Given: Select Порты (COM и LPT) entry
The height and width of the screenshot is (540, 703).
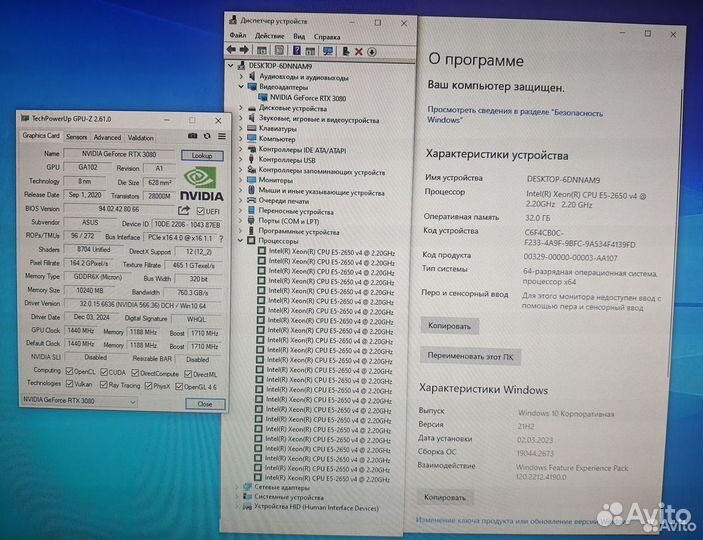Looking at the screenshot, I should point(289,221).
